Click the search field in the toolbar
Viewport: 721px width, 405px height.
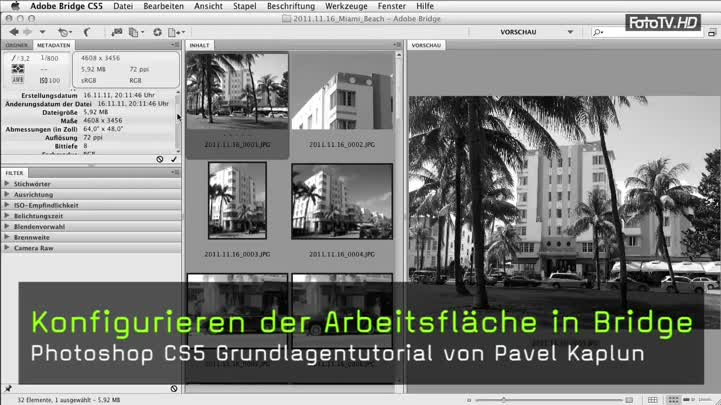point(646,32)
